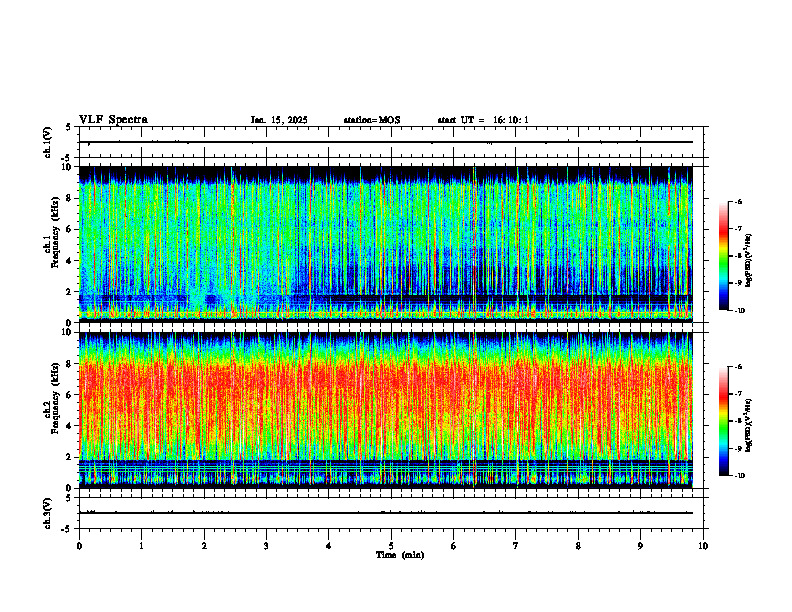Click the "-6" label on ch.2 color bar

738,367
